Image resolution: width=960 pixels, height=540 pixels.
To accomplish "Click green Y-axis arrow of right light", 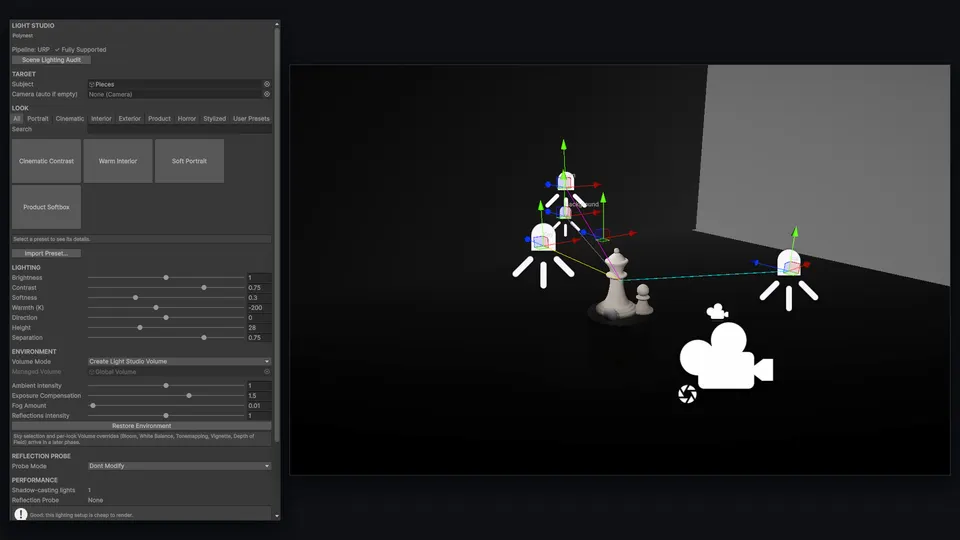I will point(795,232).
